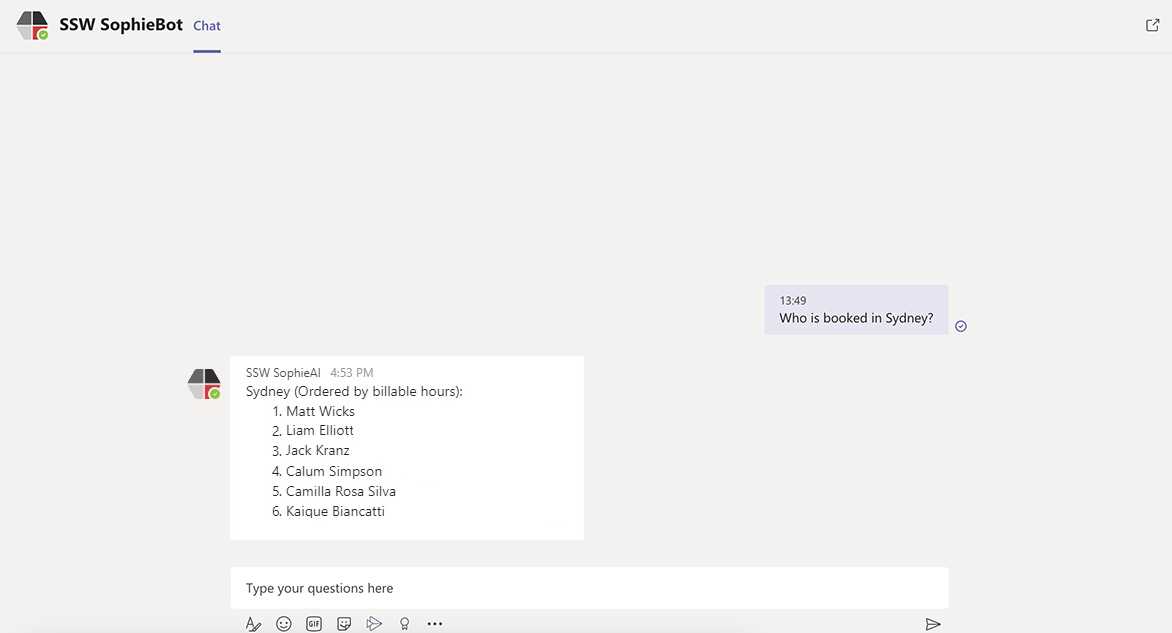Screen dimensions: 1172x633
Task: Click the SSW SophieBot title
Action: pyautogui.click(x=121, y=25)
